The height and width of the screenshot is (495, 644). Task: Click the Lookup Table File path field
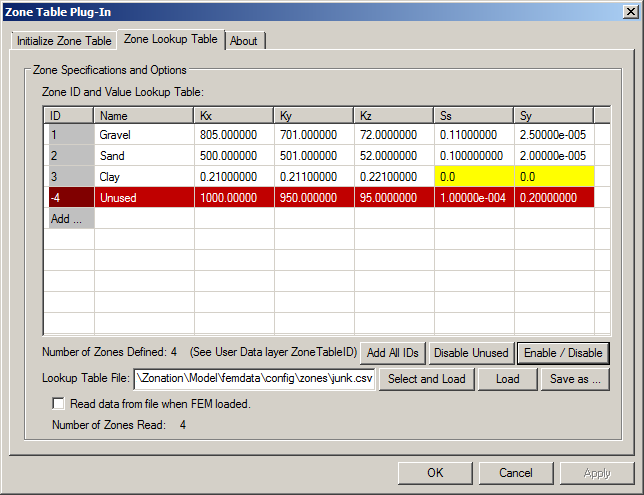254,379
